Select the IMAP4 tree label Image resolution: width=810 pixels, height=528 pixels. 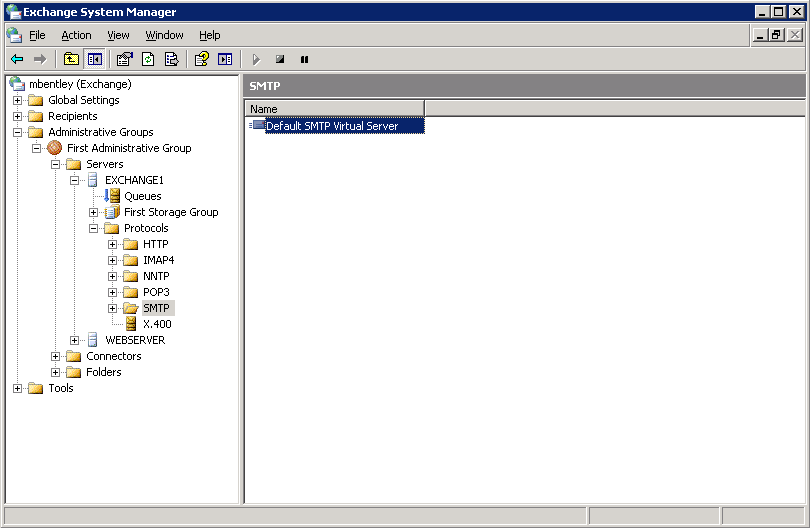tap(159, 260)
